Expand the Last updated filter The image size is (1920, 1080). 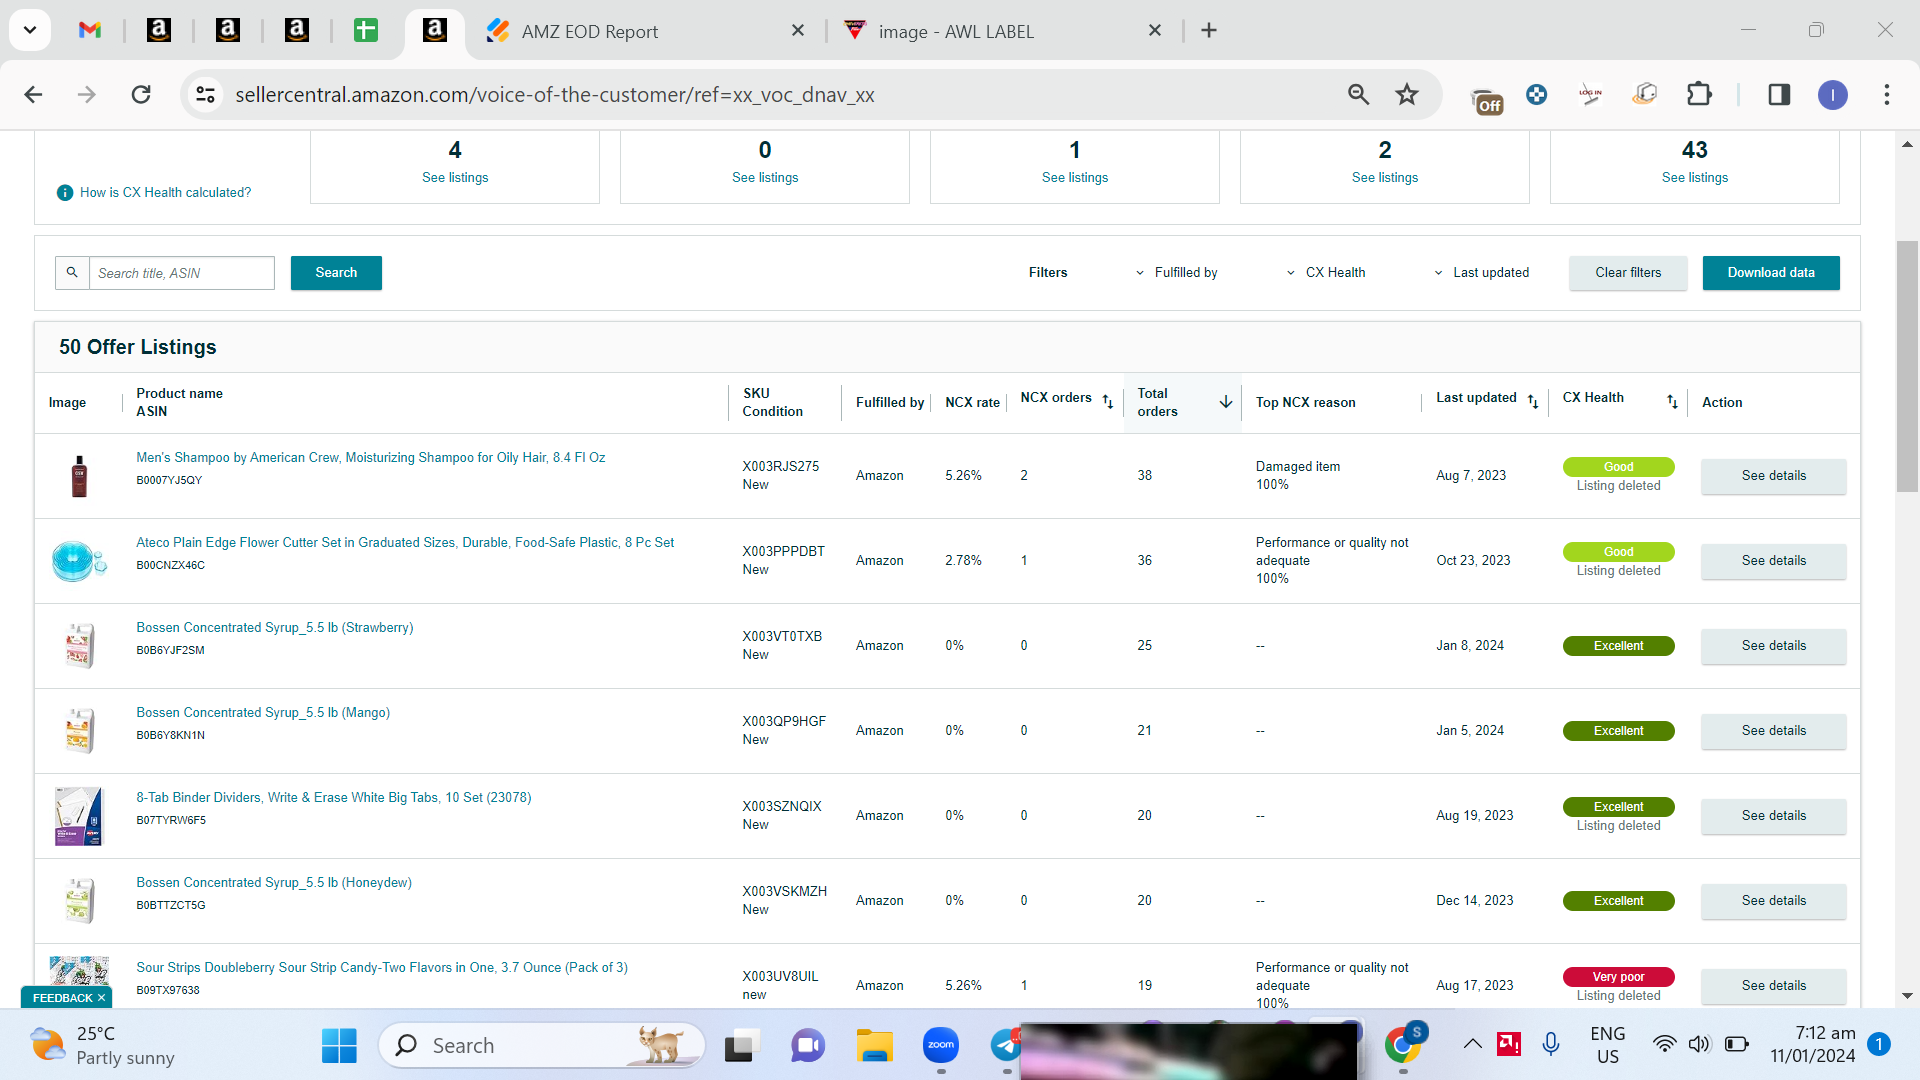pos(1482,273)
